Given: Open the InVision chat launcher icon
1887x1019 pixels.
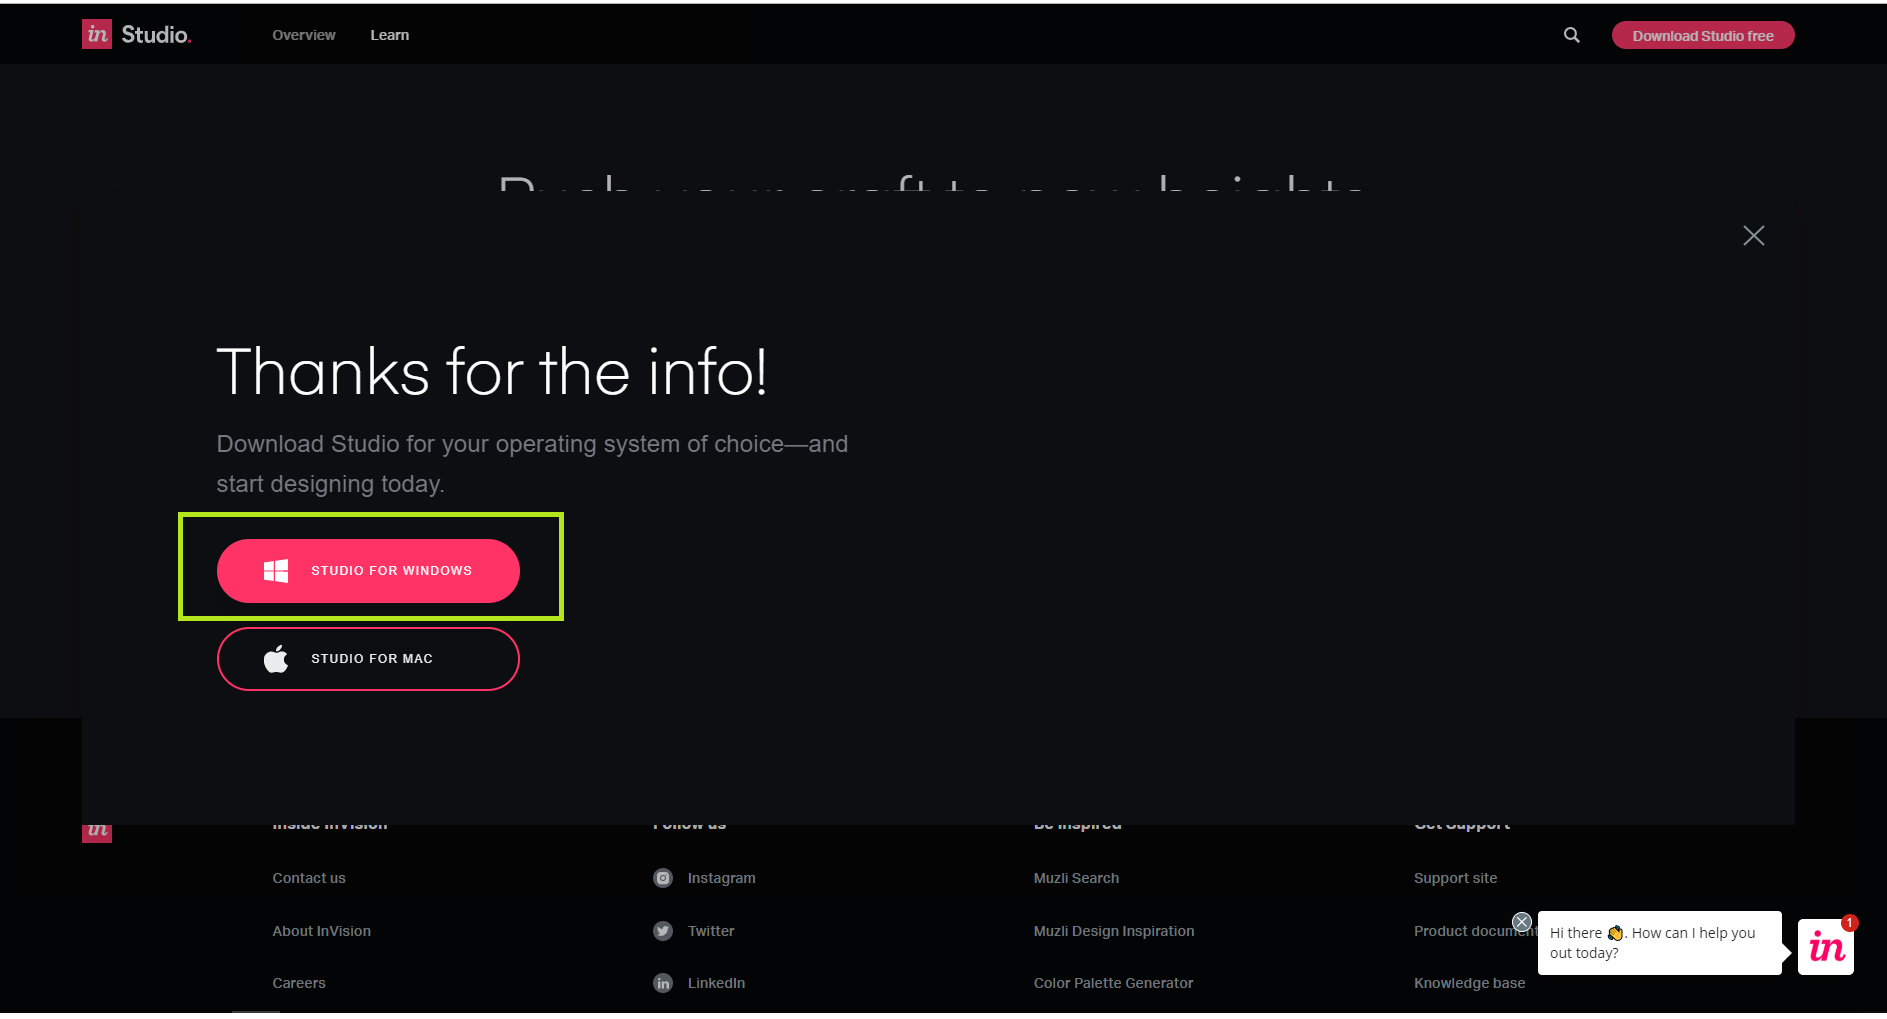Looking at the screenshot, I should (1826, 947).
